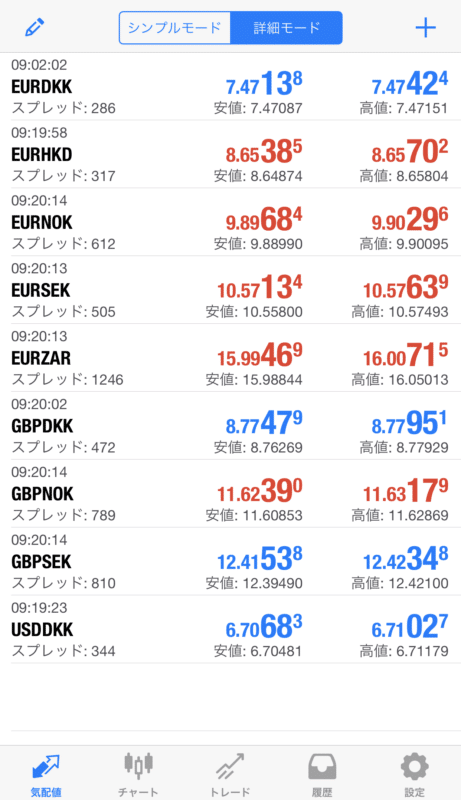Tap EURSEK ask price 10.57639
The image size is (461, 800).
click(x=405, y=288)
